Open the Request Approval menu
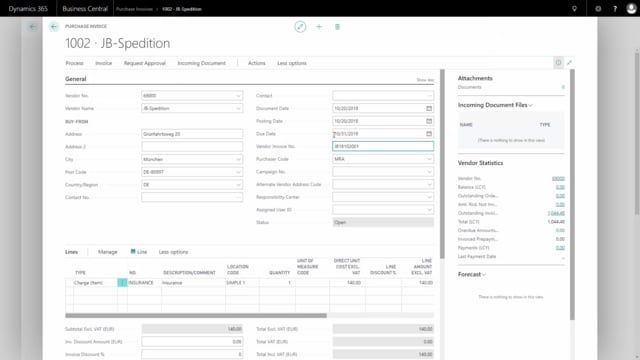640x360 pixels. 145,63
